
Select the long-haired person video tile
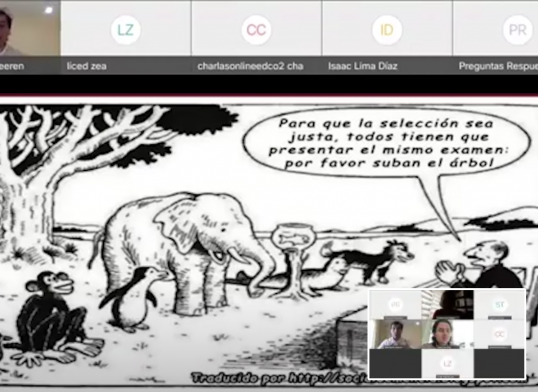pyautogui.click(x=447, y=334)
